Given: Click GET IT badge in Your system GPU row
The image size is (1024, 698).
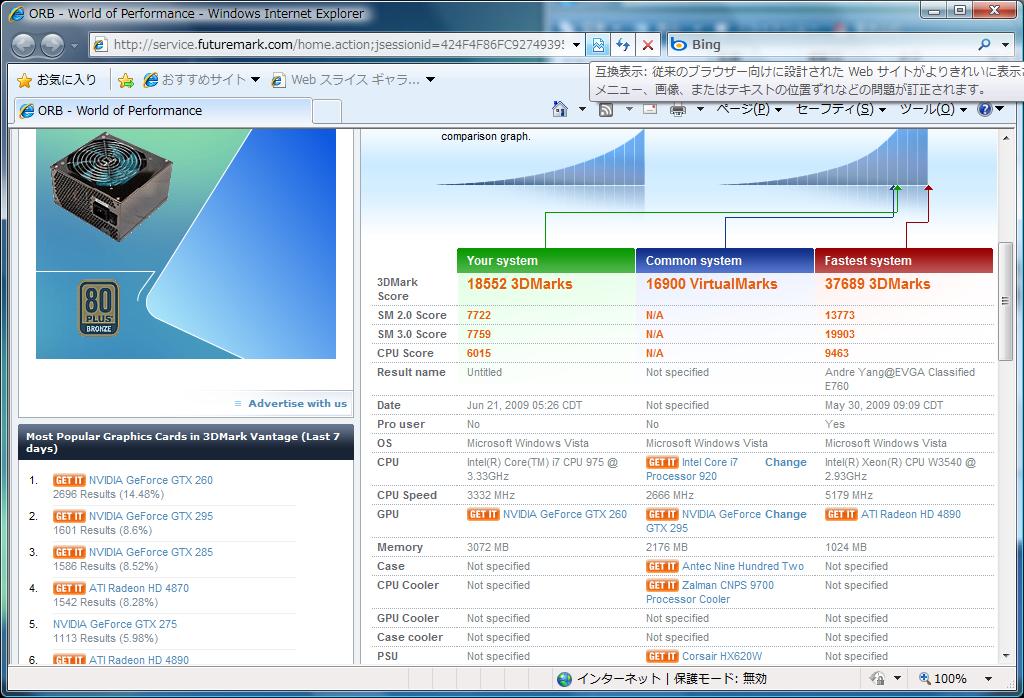Looking at the screenshot, I should [x=483, y=515].
